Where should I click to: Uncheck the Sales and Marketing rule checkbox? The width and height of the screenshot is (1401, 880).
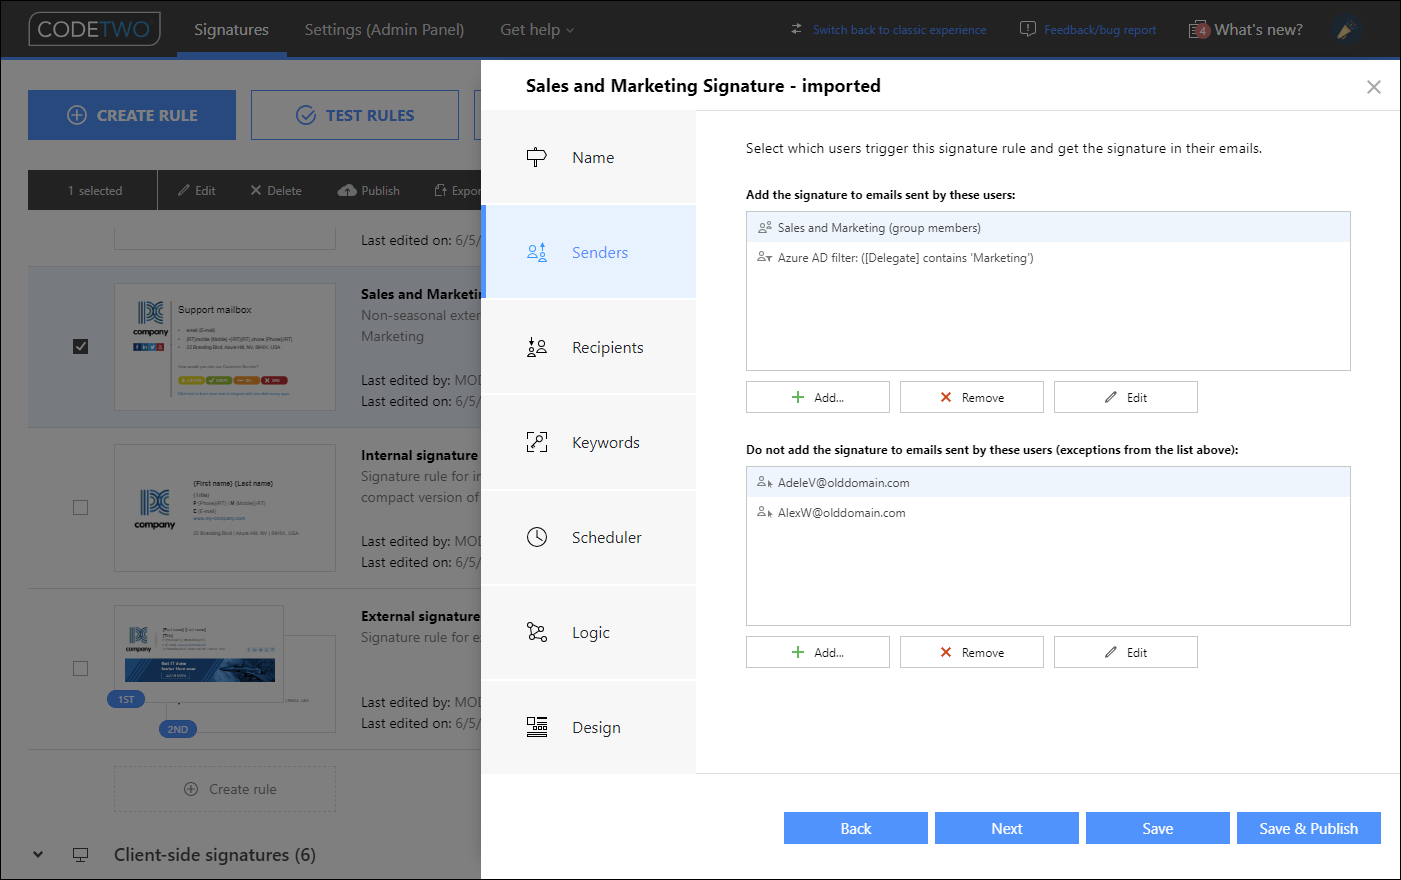click(x=81, y=346)
